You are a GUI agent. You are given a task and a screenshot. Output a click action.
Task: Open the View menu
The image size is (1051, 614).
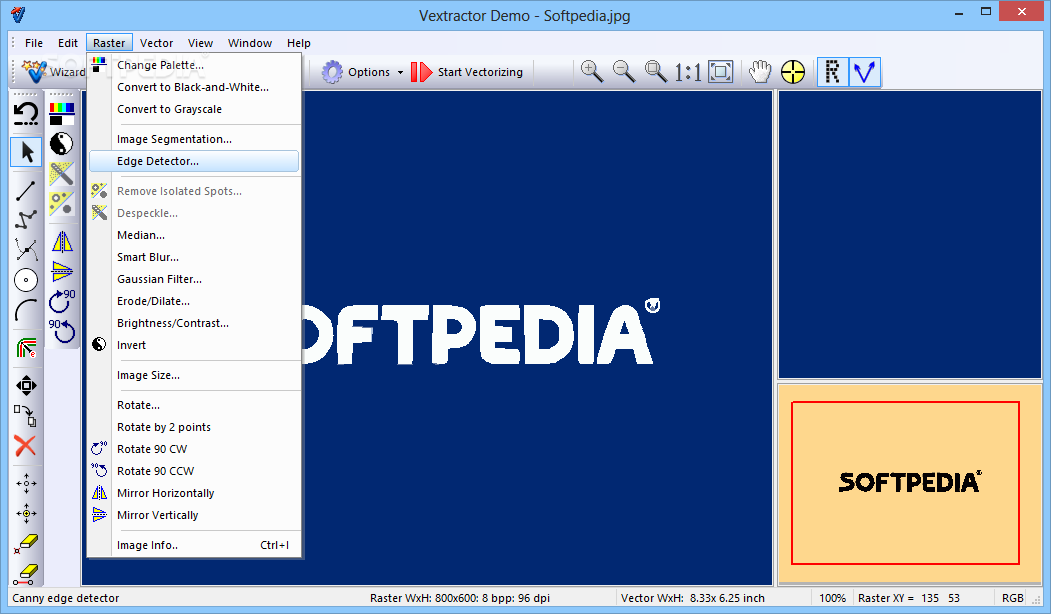(x=200, y=43)
